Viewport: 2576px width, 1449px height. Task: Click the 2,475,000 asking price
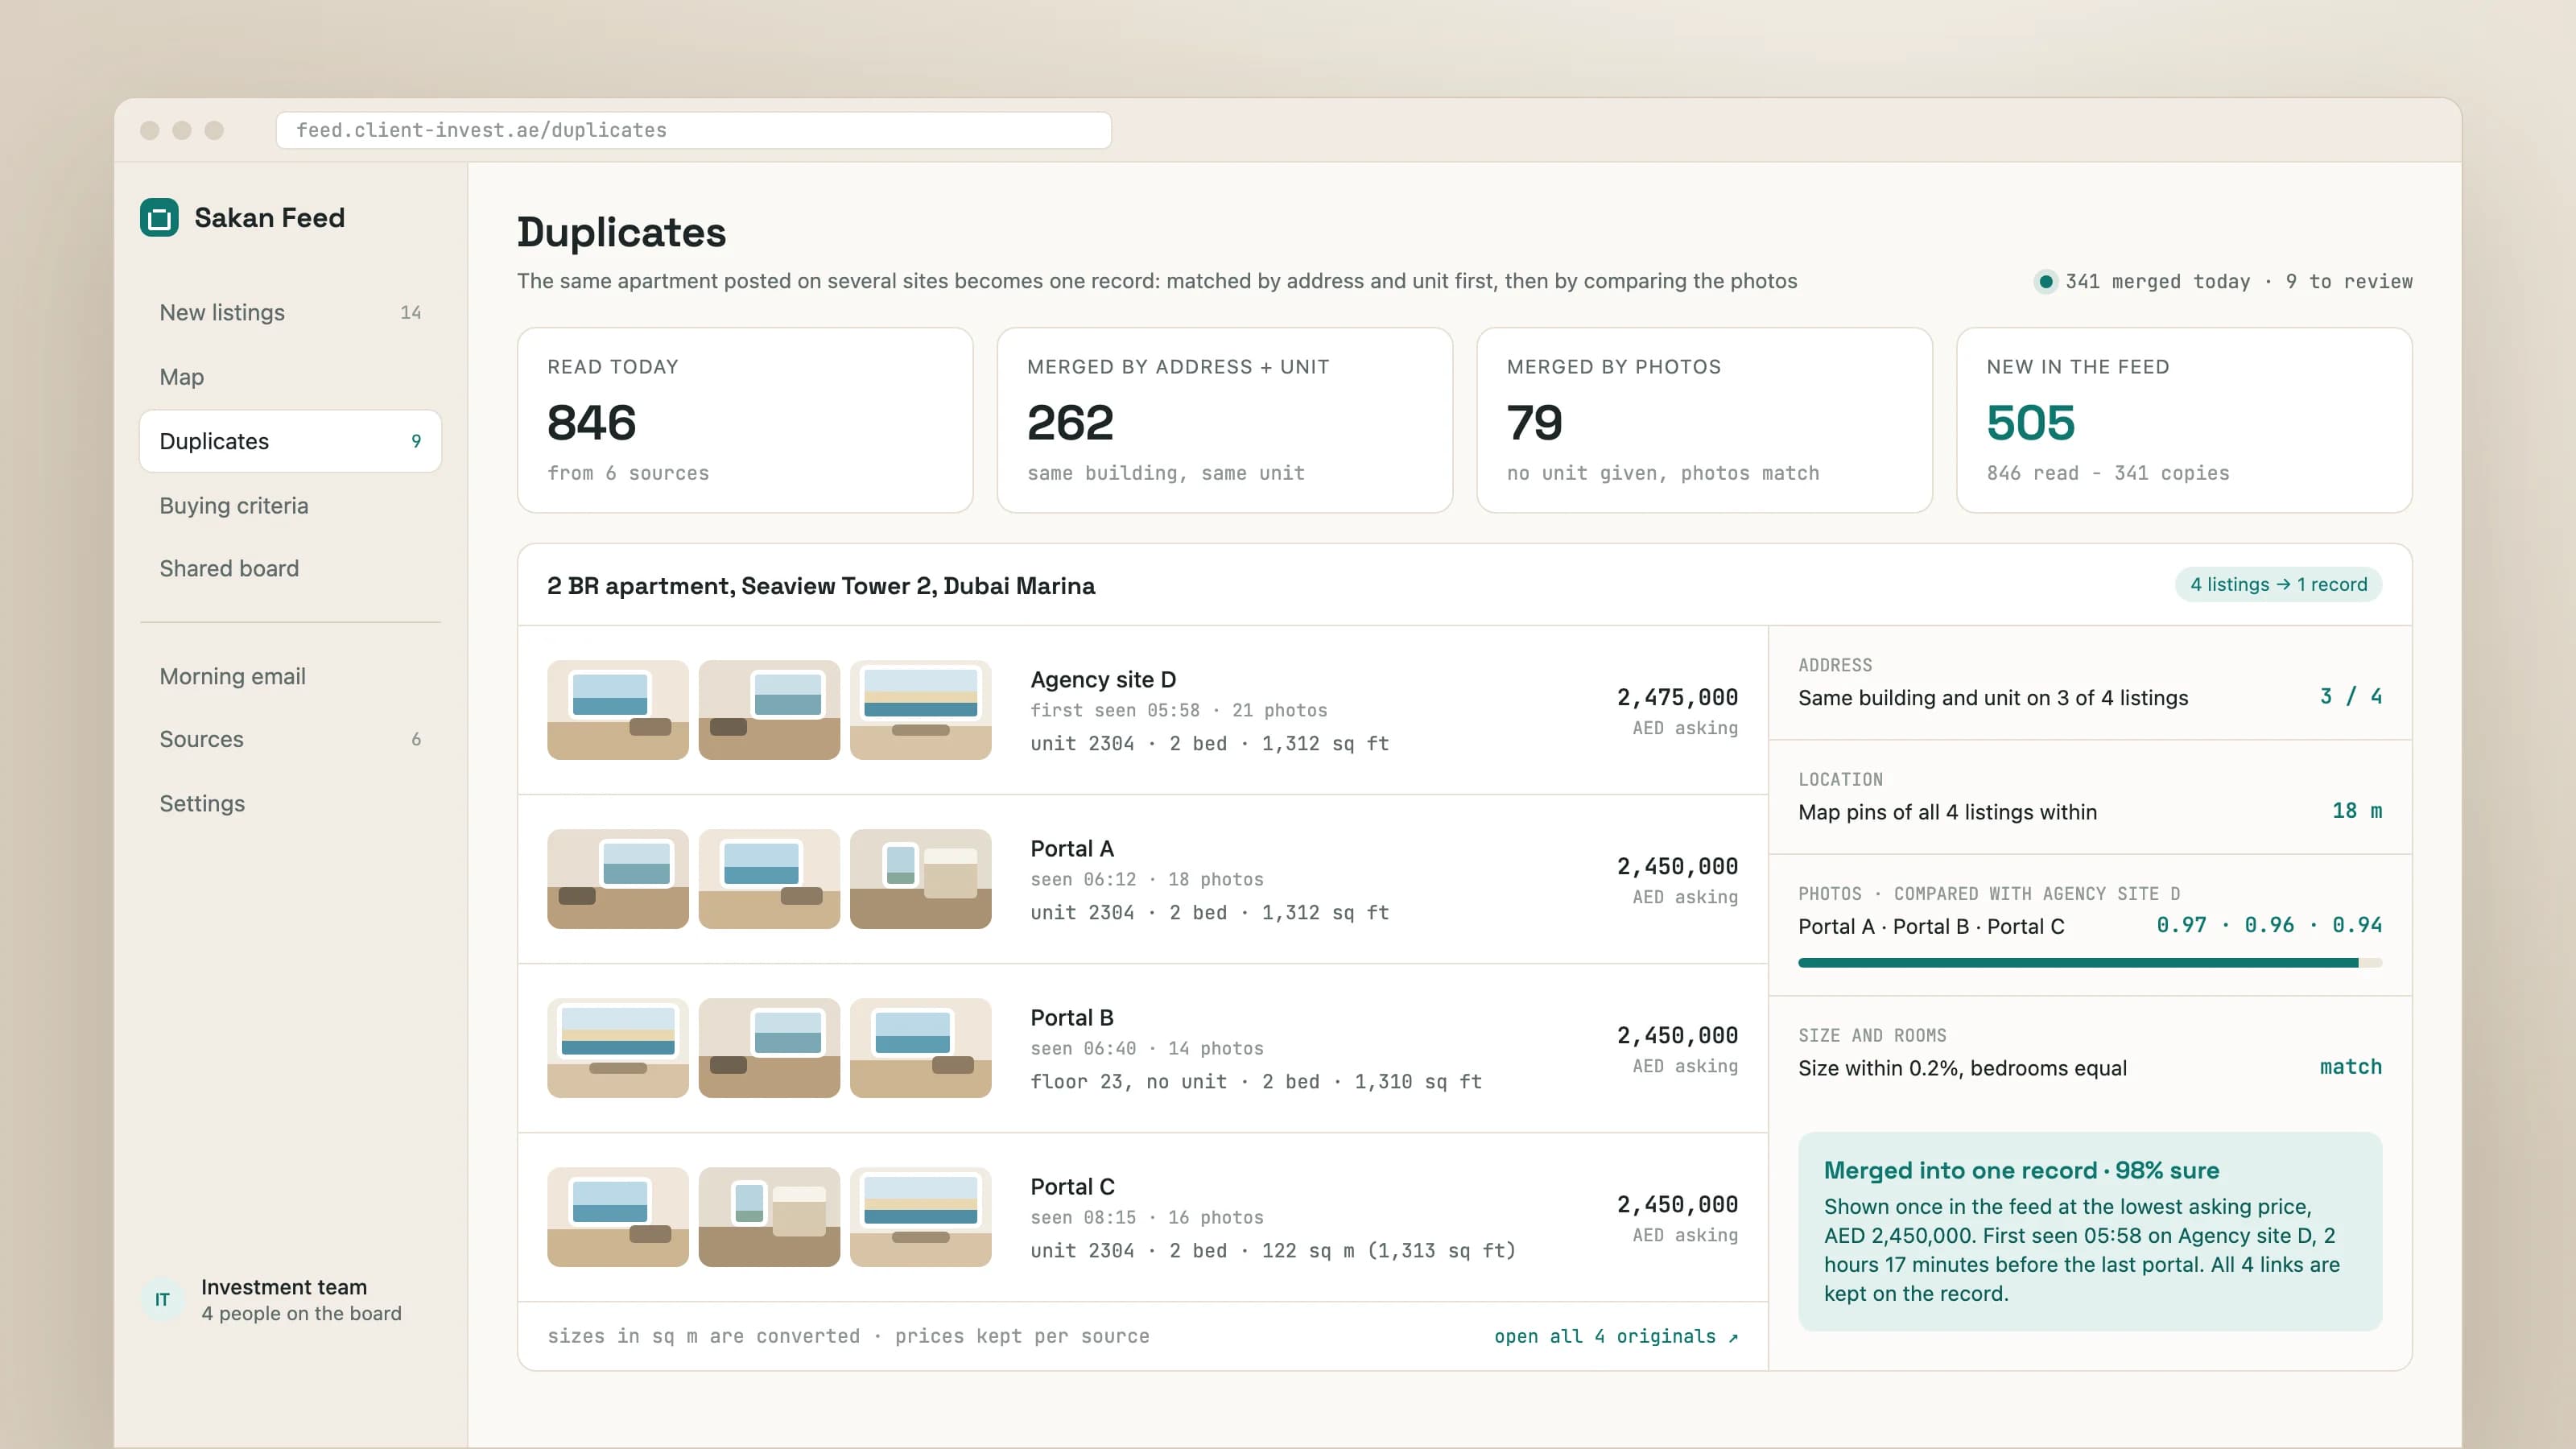click(1677, 698)
